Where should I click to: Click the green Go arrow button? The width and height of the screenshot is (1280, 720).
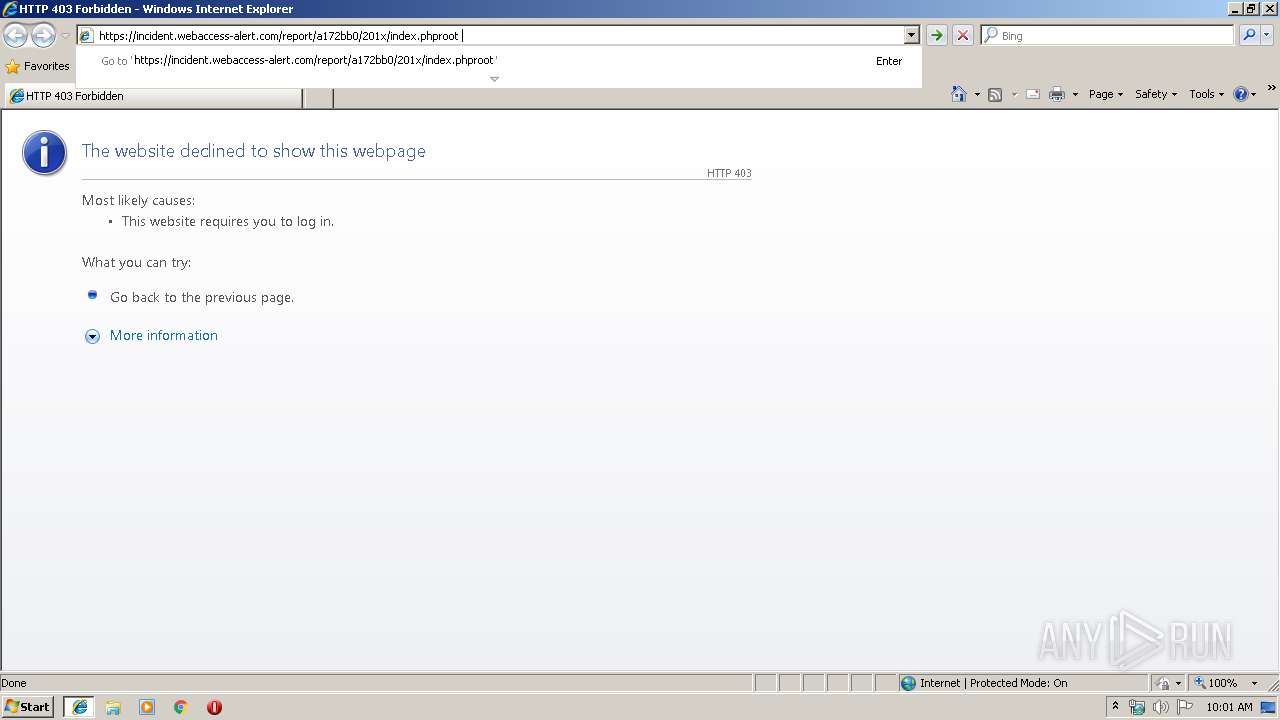(x=937, y=35)
